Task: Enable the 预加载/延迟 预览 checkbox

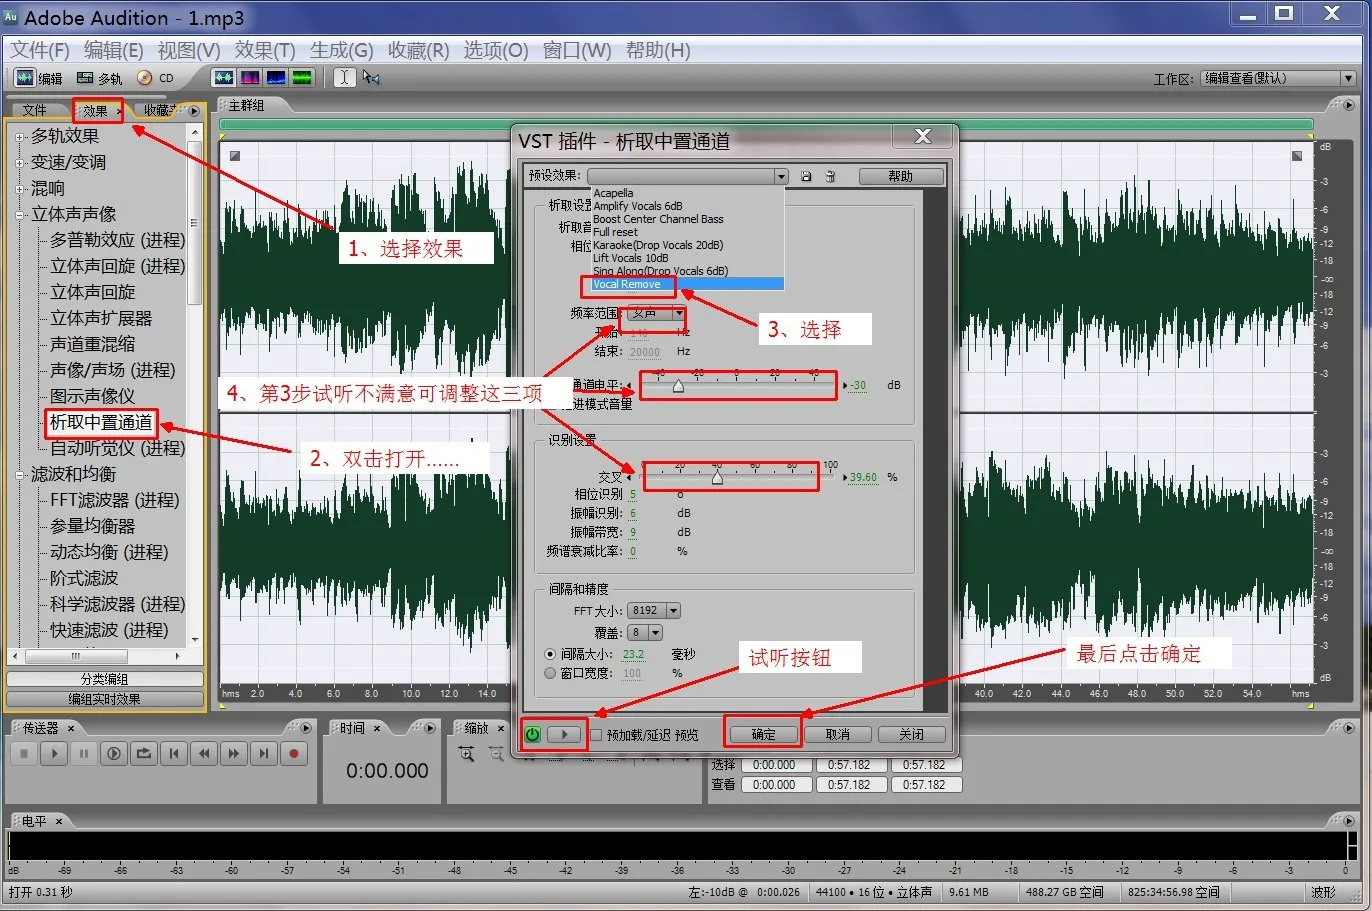Action: [x=596, y=735]
